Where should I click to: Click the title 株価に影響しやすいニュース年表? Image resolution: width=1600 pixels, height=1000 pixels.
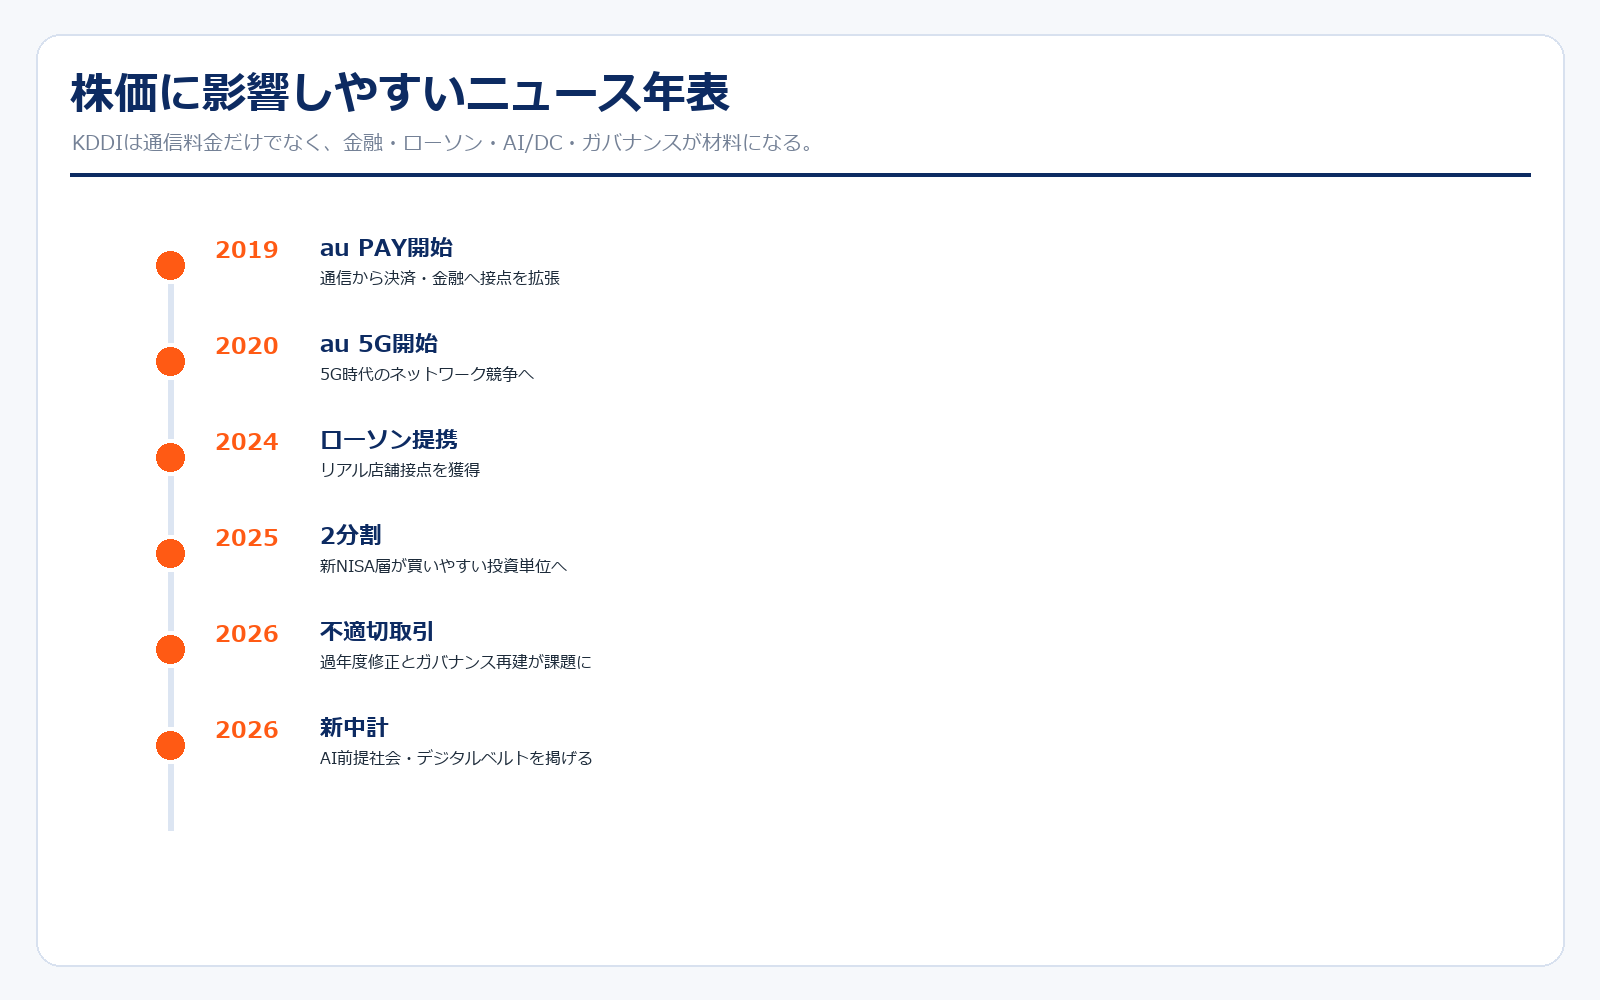tap(400, 93)
